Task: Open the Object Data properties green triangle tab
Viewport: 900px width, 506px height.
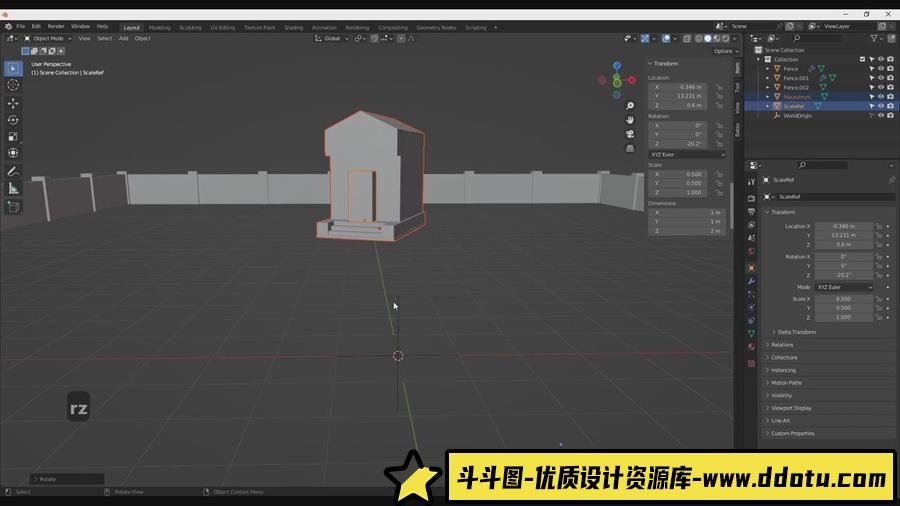Action: click(751, 333)
